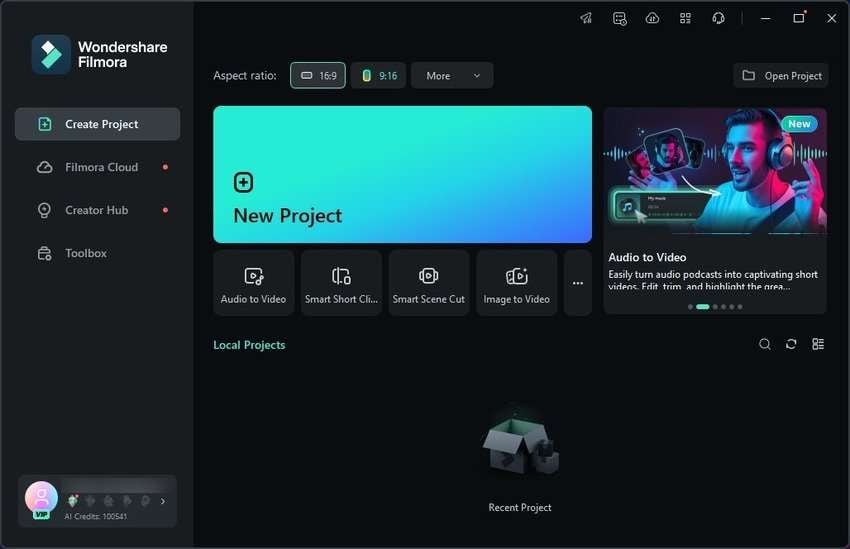Image resolution: width=850 pixels, height=549 pixels.
Task: Expand the More aspect ratio dropdown
Action: tap(452, 75)
